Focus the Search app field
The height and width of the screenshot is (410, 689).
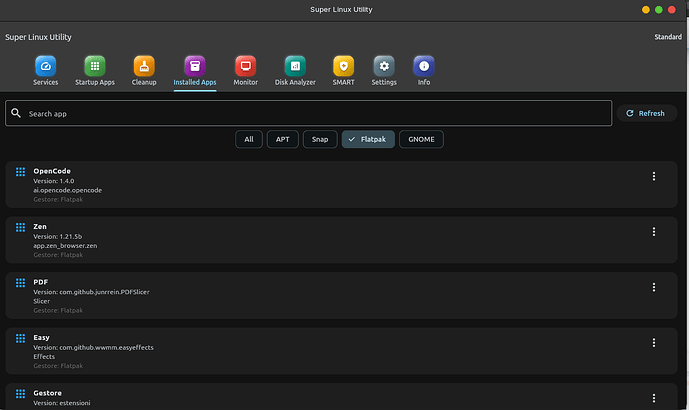pyautogui.click(x=308, y=113)
